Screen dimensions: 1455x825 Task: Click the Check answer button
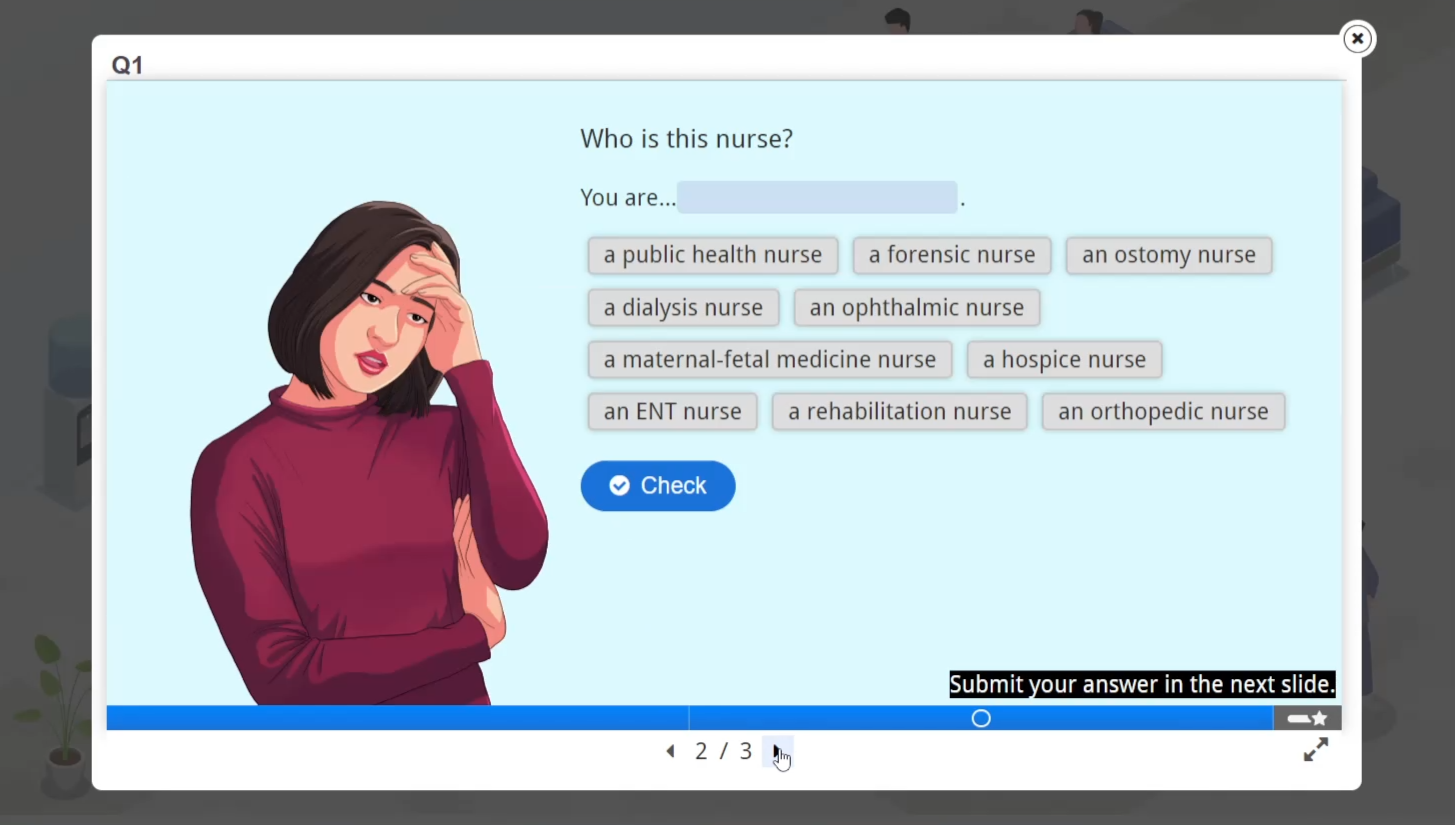tap(658, 486)
